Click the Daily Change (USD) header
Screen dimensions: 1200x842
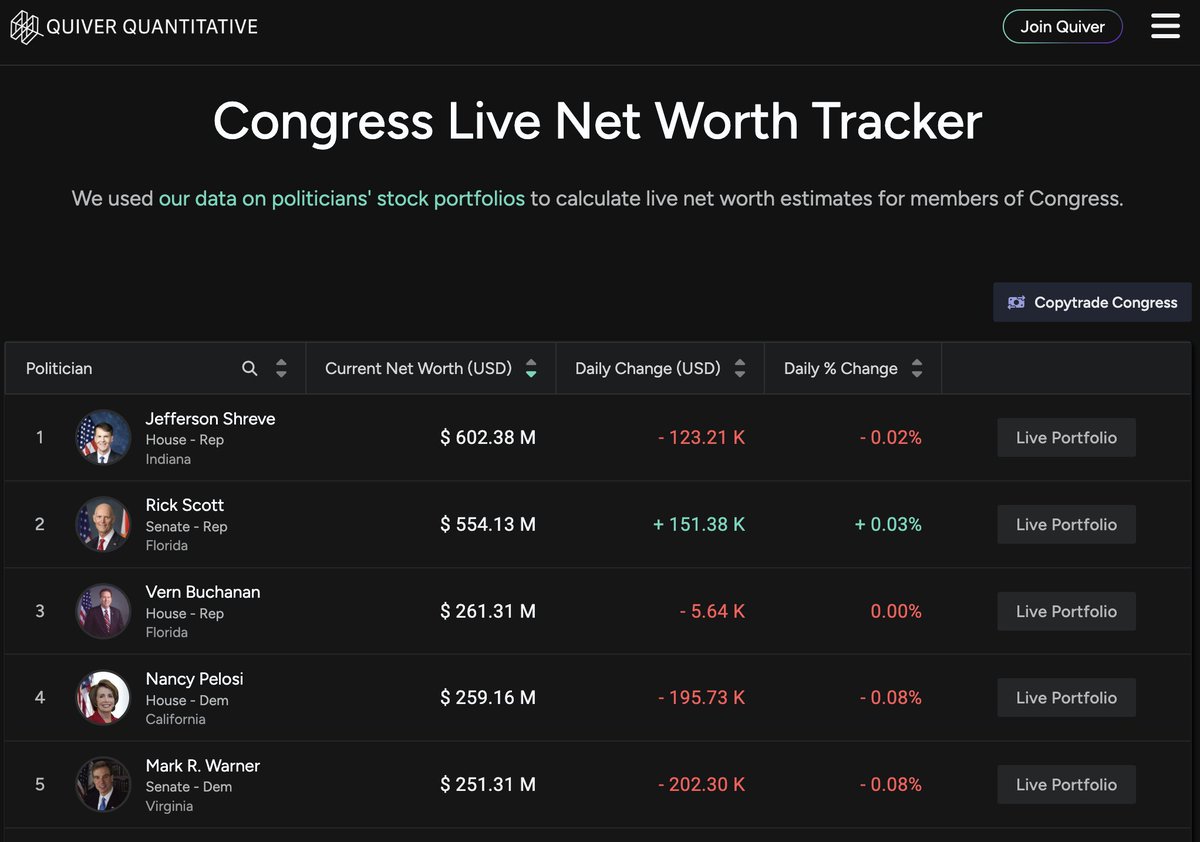click(648, 368)
